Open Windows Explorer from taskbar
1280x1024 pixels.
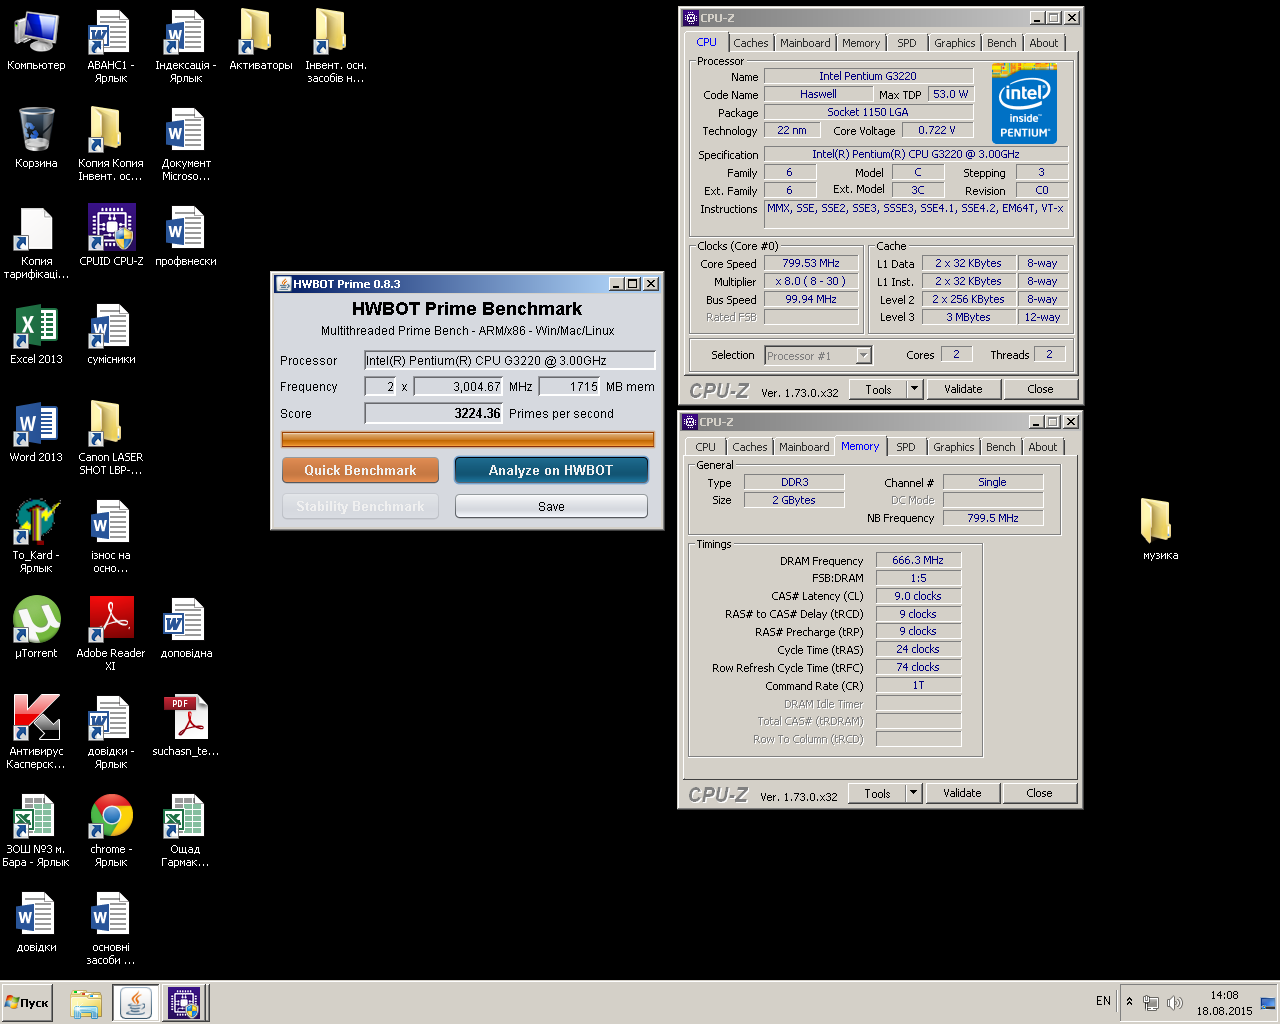[x=86, y=1003]
